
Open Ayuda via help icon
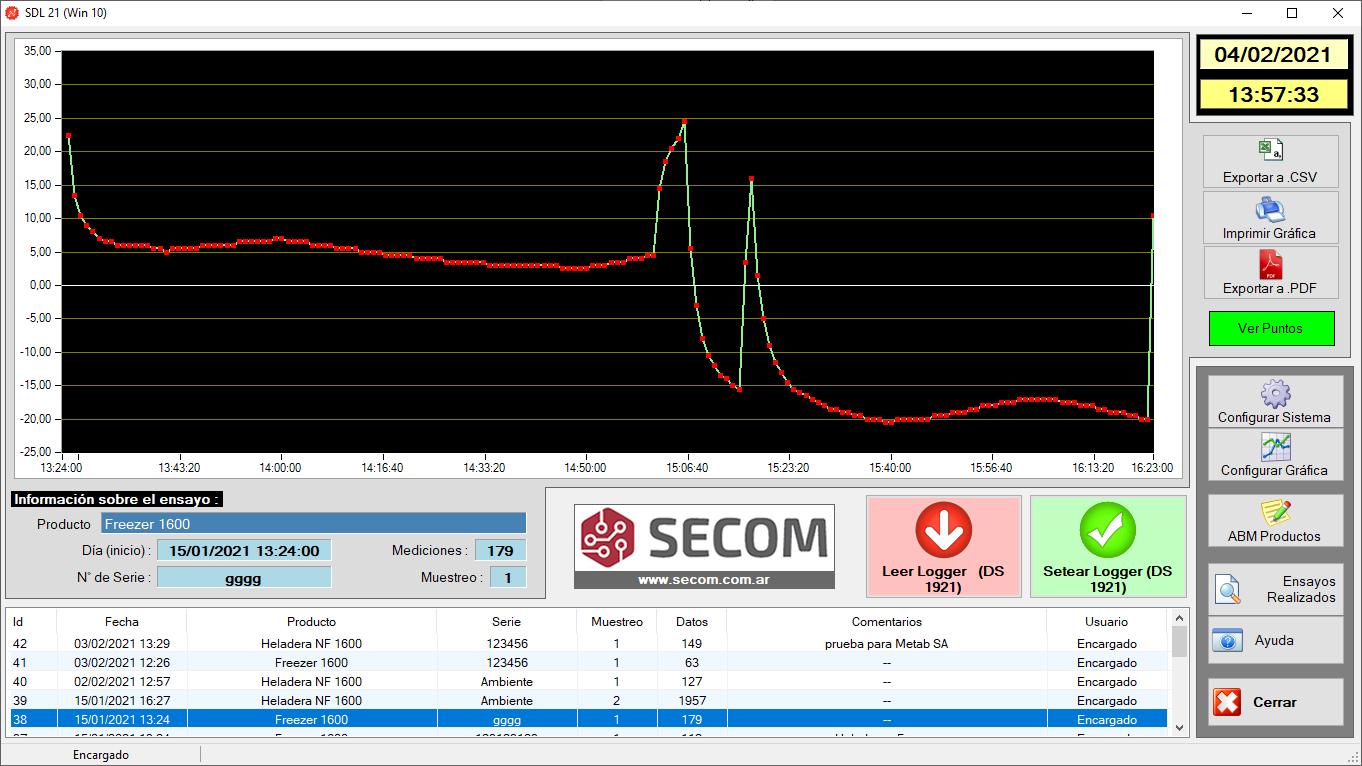point(1227,640)
